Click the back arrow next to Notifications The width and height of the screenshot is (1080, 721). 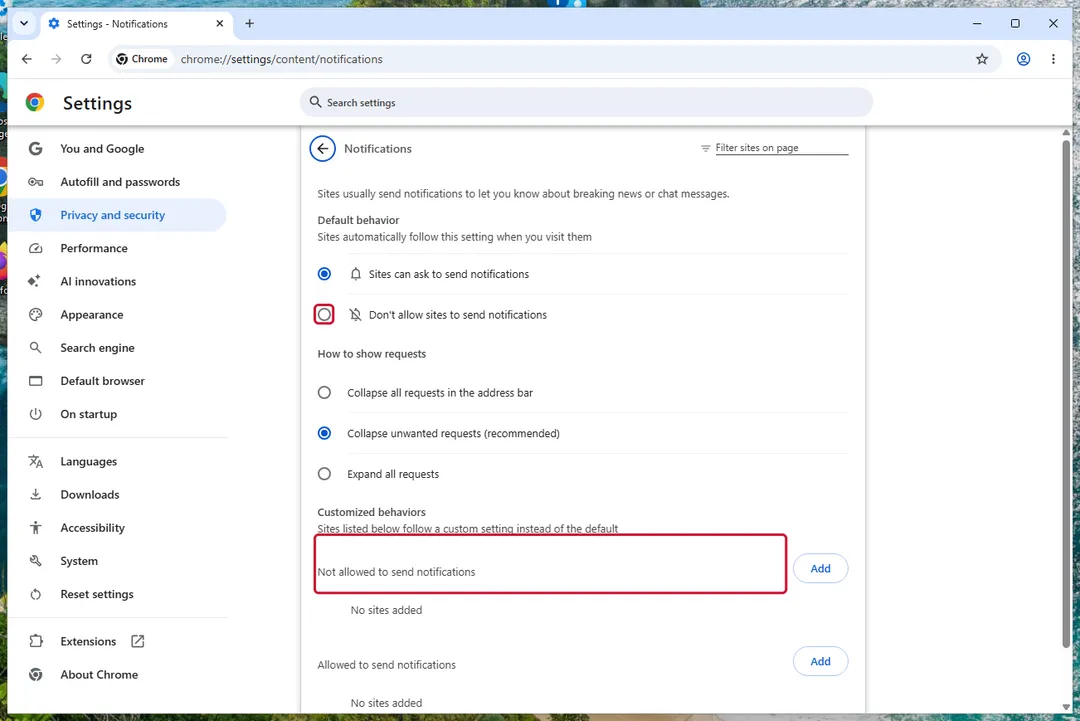click(322, 149)
